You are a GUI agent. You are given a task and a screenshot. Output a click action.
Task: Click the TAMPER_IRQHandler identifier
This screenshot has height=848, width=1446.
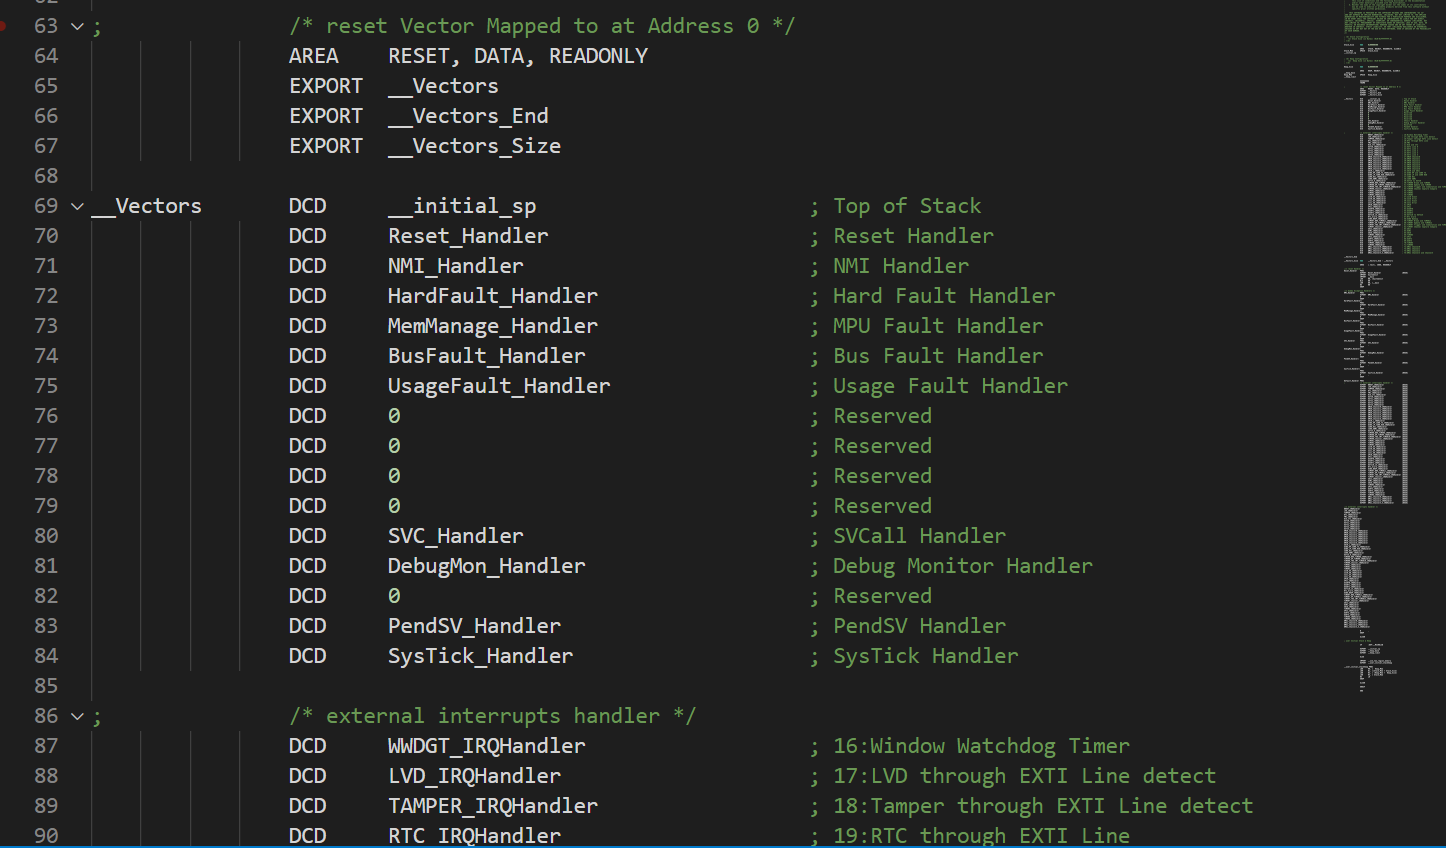pyautogui.click(x=492, y=806)
